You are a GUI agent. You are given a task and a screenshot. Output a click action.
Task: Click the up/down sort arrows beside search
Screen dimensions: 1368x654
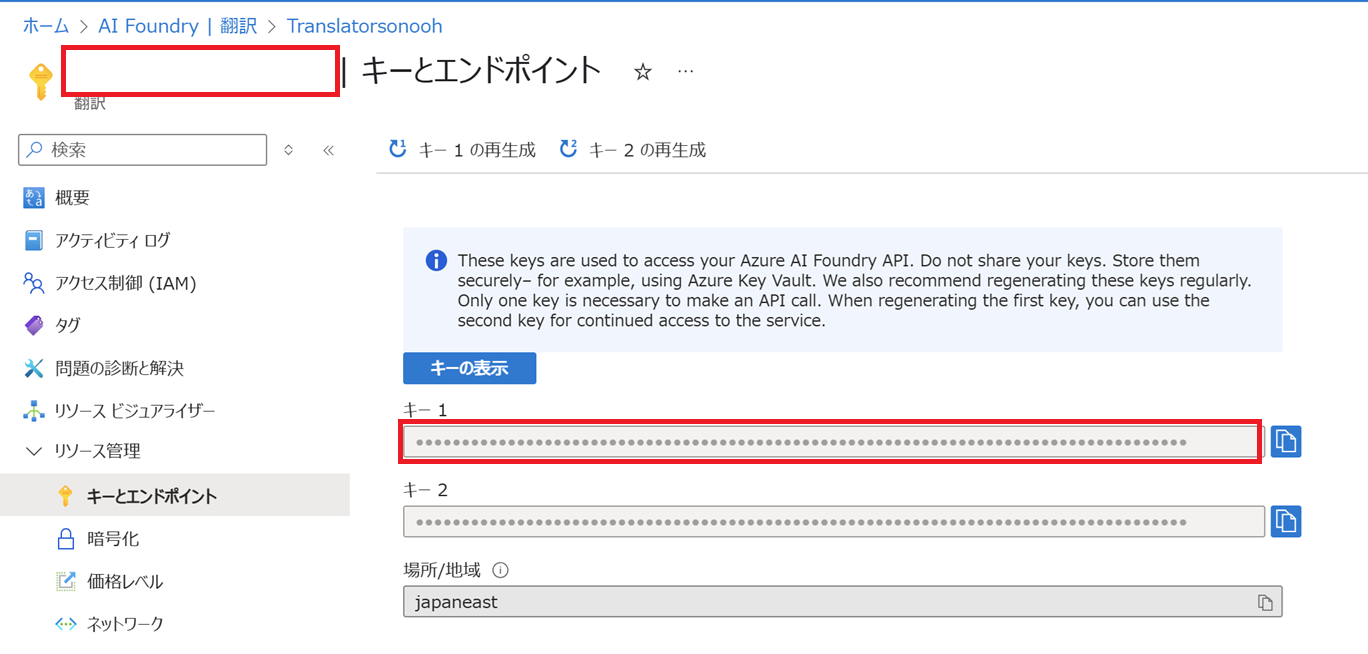pyautogui.click(x=288, y=150)
